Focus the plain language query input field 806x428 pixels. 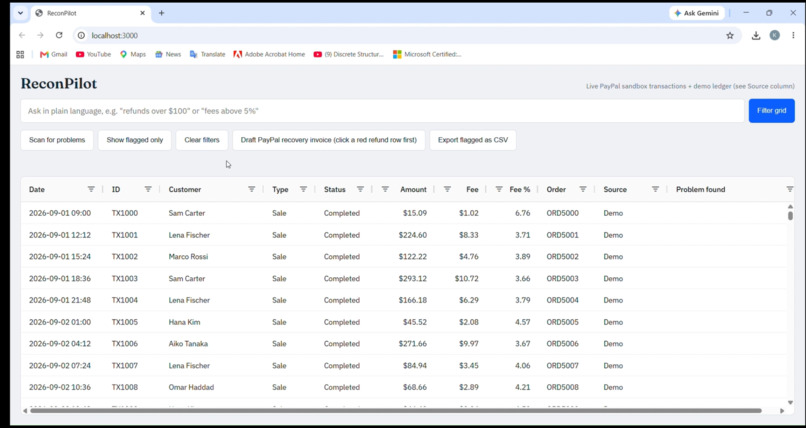point(382,110)
